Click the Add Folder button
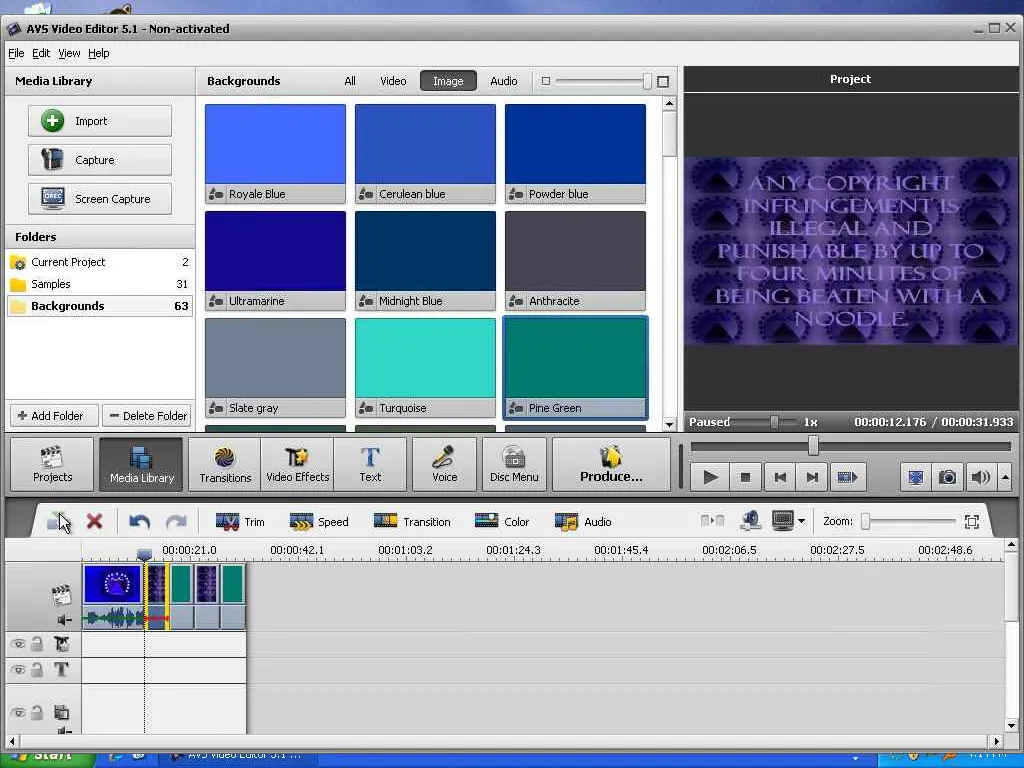This screenshot has height=768, width=1024. pos(54,416)
